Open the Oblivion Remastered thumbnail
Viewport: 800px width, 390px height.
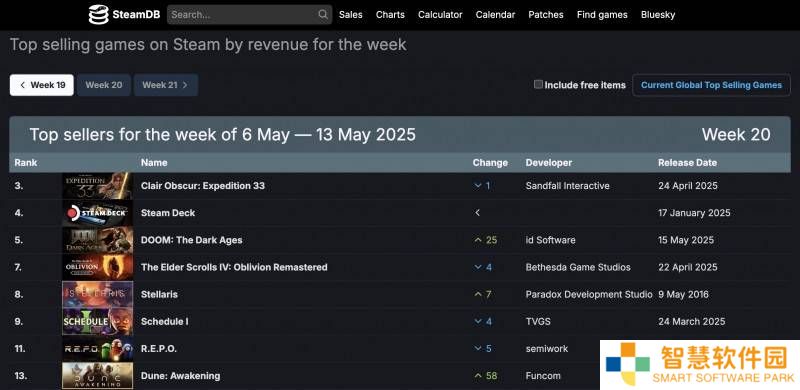pos(97,267)
